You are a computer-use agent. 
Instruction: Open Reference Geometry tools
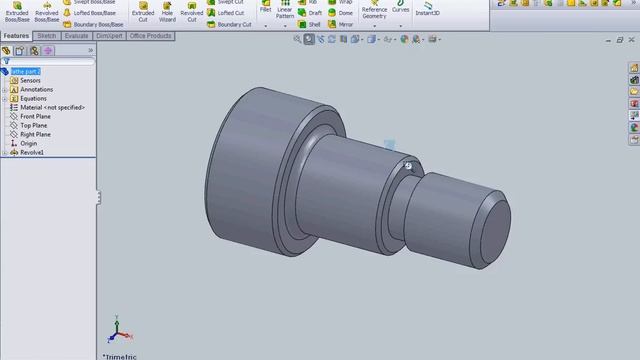(374, 10)
